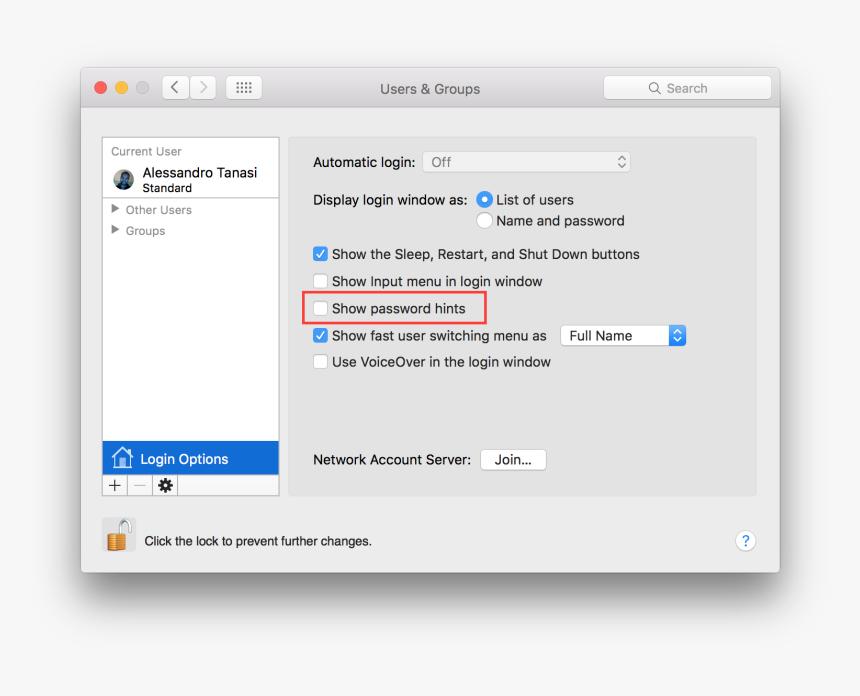
Task: Enable the Show password hints checkbox
Action: tap(320, 308)
